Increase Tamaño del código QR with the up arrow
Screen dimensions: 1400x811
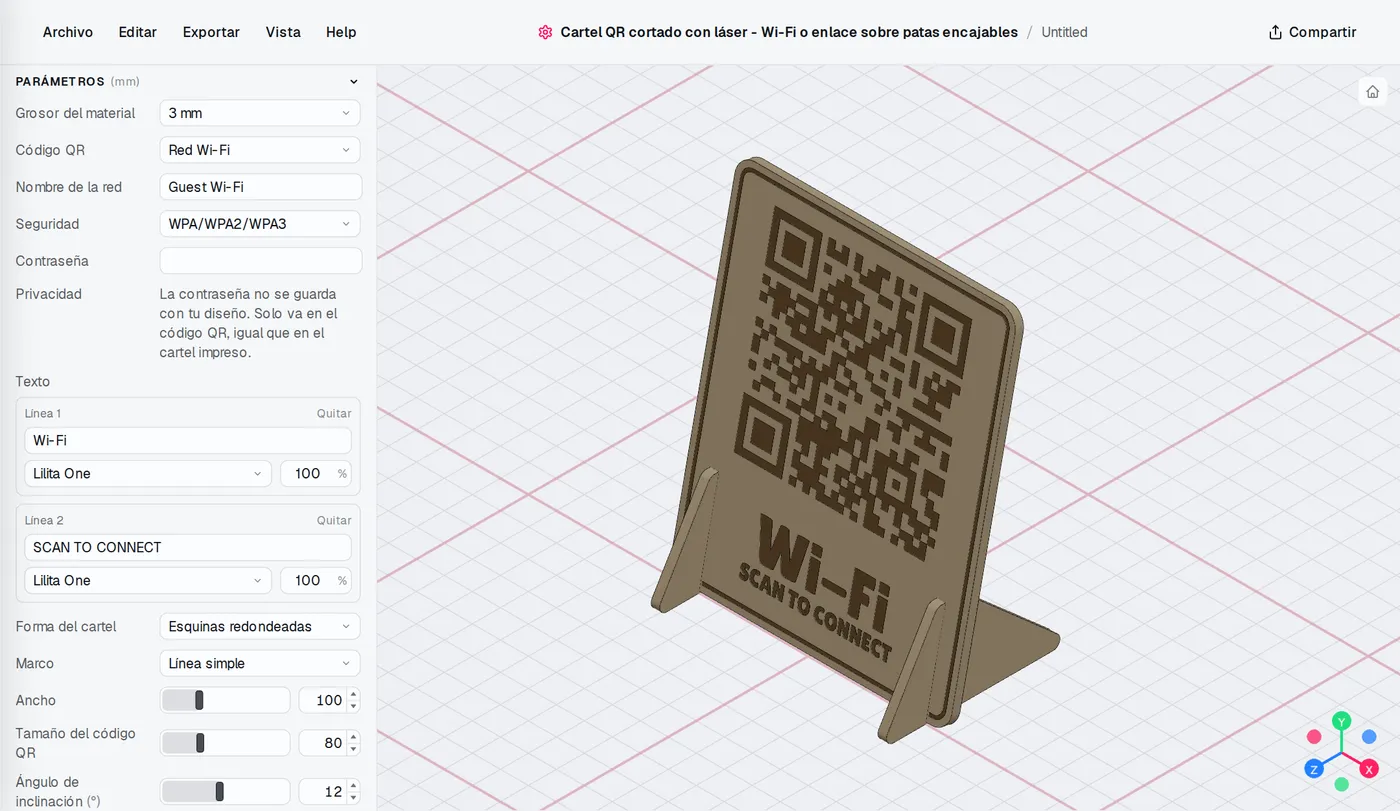tap(354, 737)
